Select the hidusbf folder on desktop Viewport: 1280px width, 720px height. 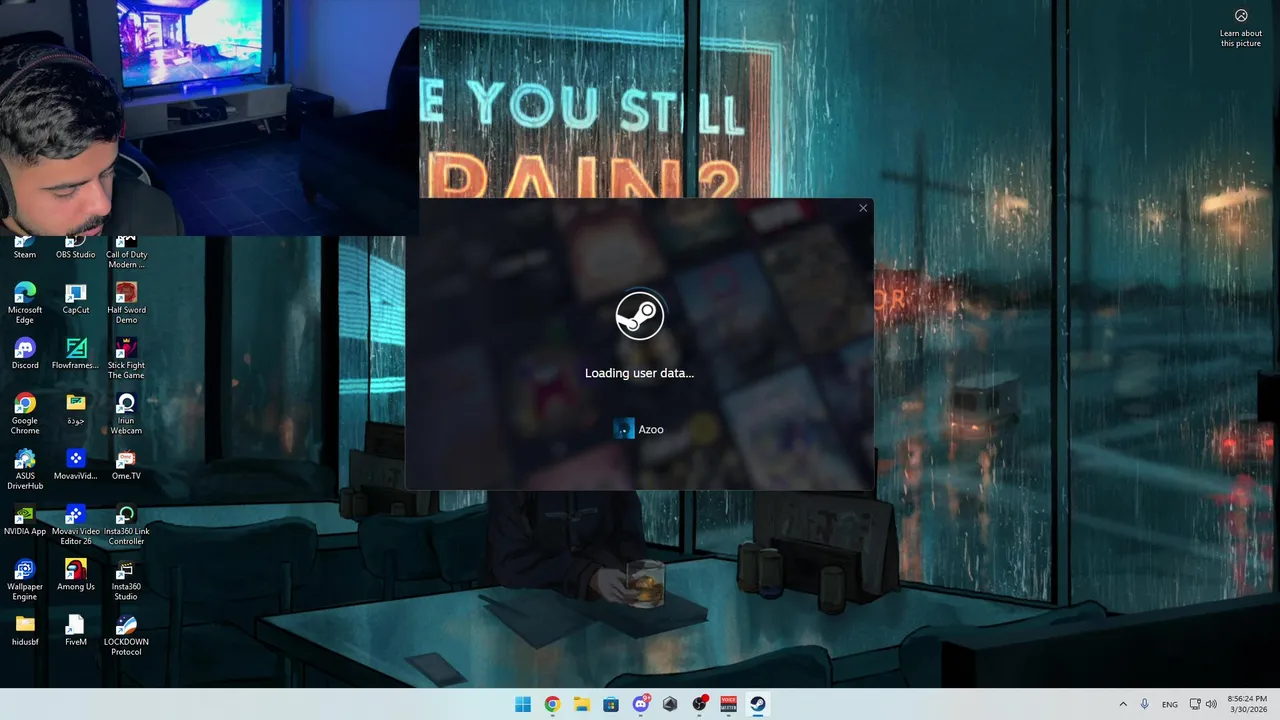coord(25,631)
